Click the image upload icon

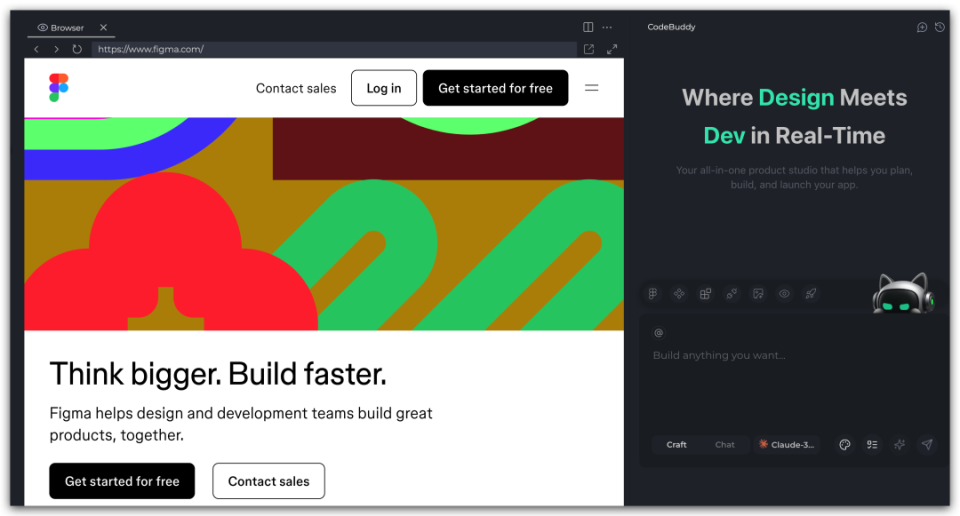tap(758, 294)
